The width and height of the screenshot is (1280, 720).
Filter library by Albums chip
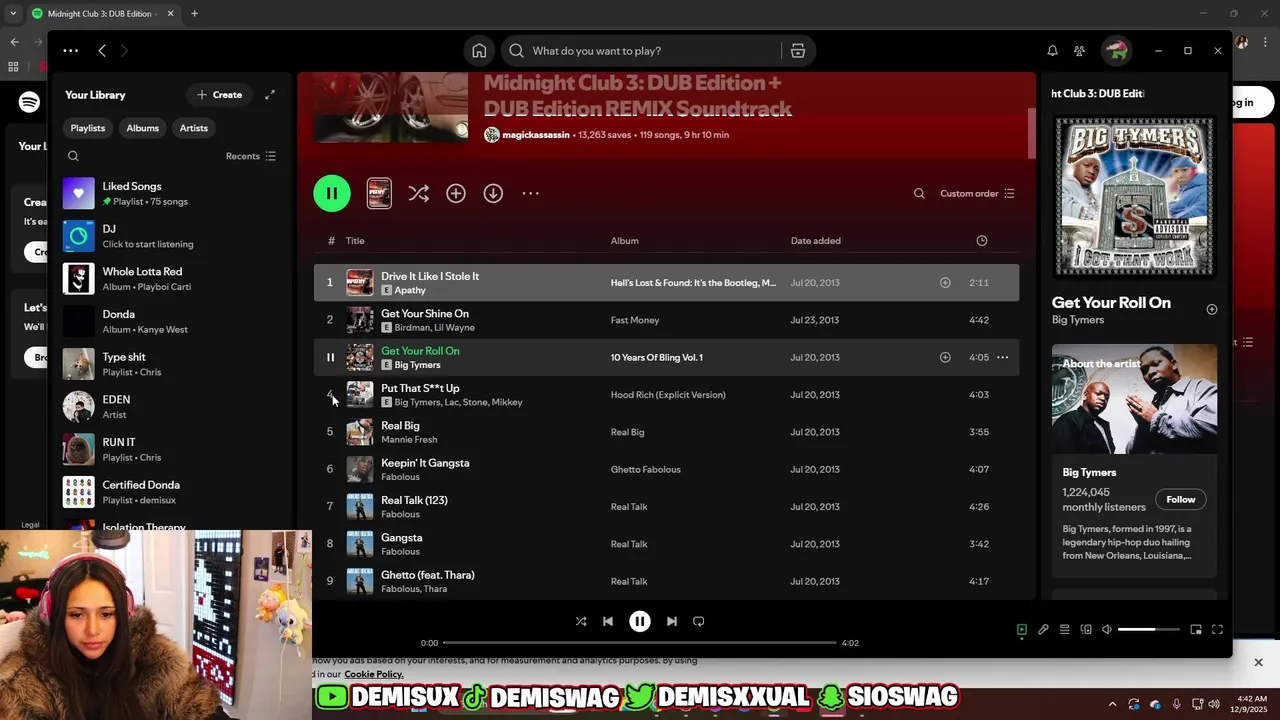pos(142,128)
